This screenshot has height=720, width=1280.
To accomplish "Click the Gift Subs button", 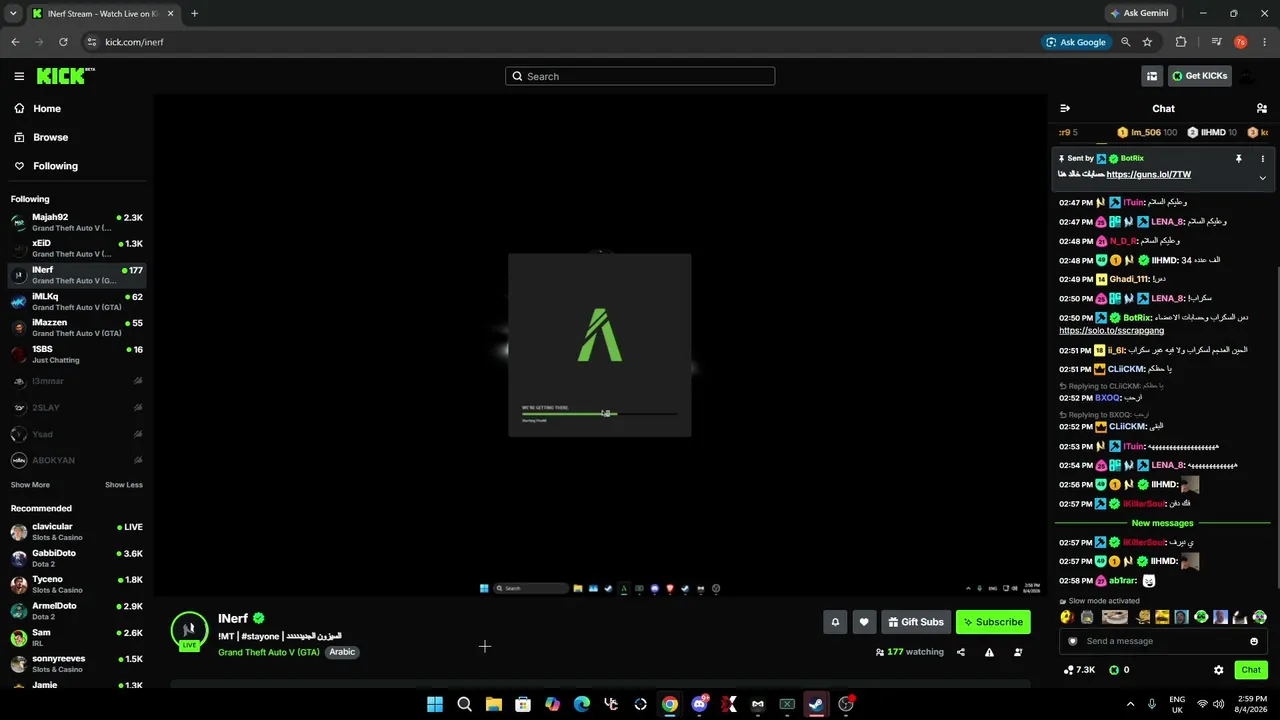I will (916, 622).
